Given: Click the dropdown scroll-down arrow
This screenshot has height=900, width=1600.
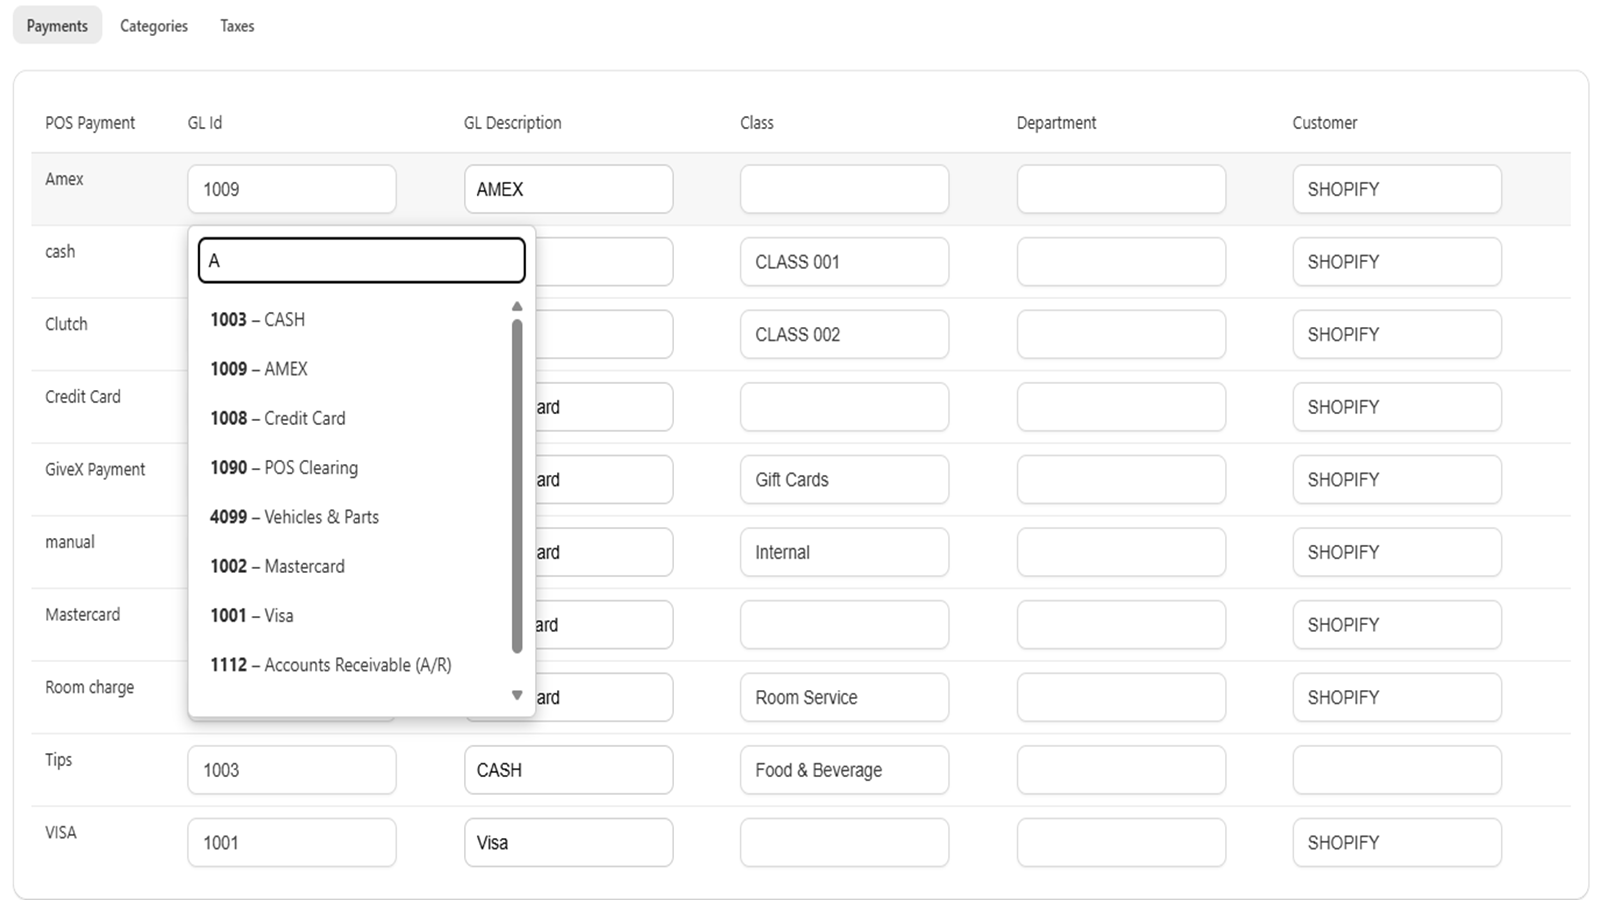Looking at the screenshot, I should (517, 693).
